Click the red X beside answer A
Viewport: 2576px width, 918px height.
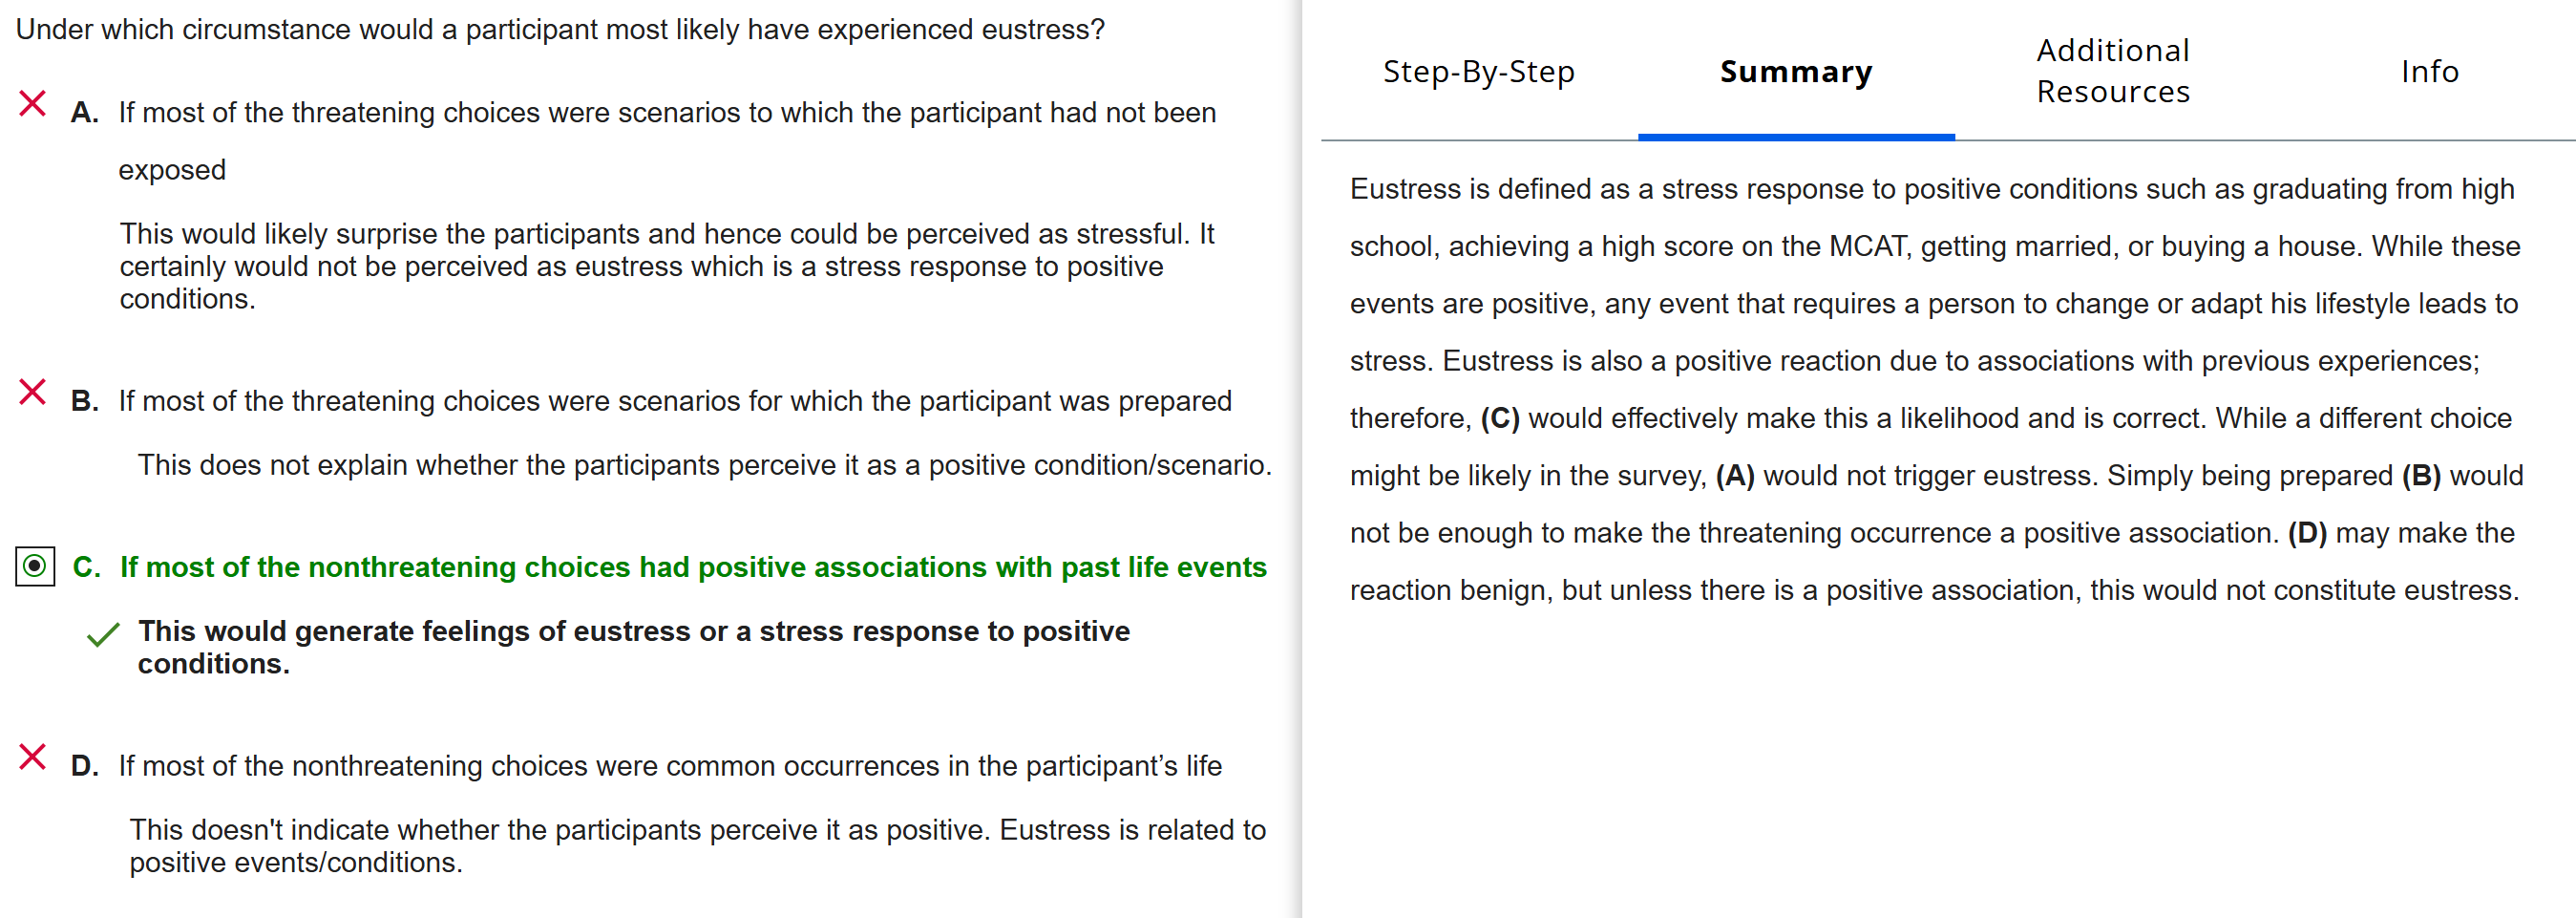32,104
